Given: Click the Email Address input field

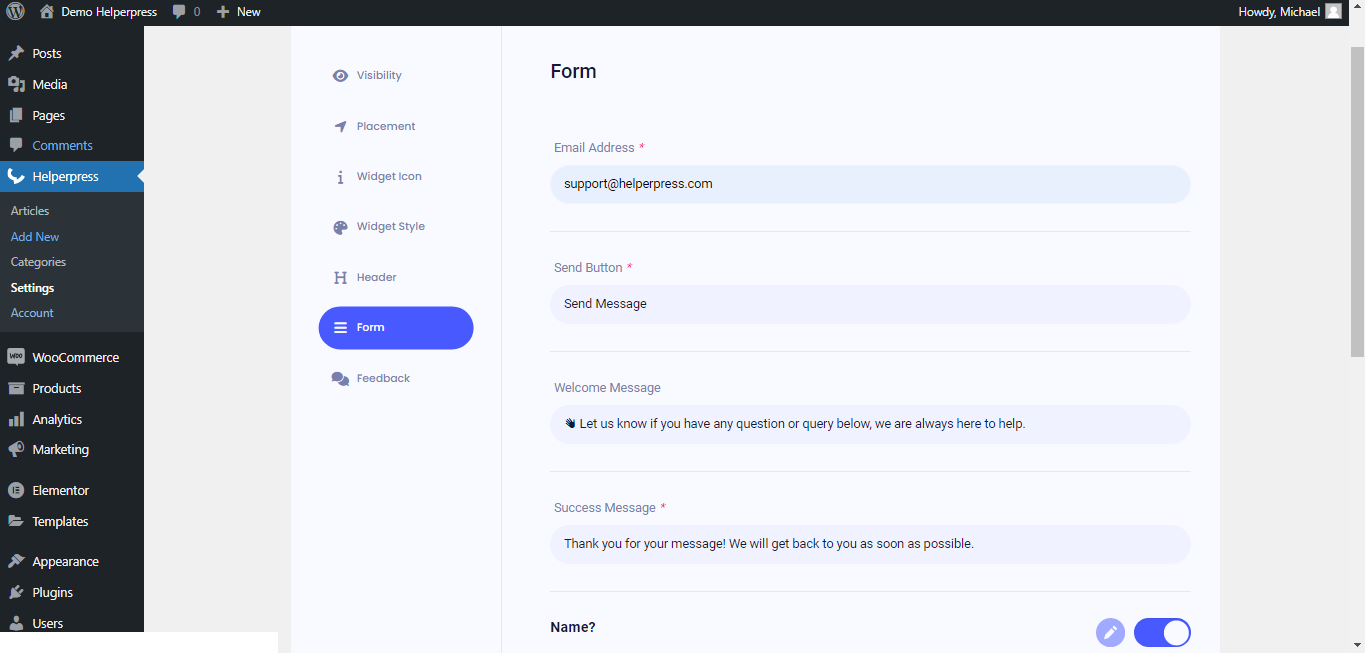Looking at the screenshot, I should point(870,184).
